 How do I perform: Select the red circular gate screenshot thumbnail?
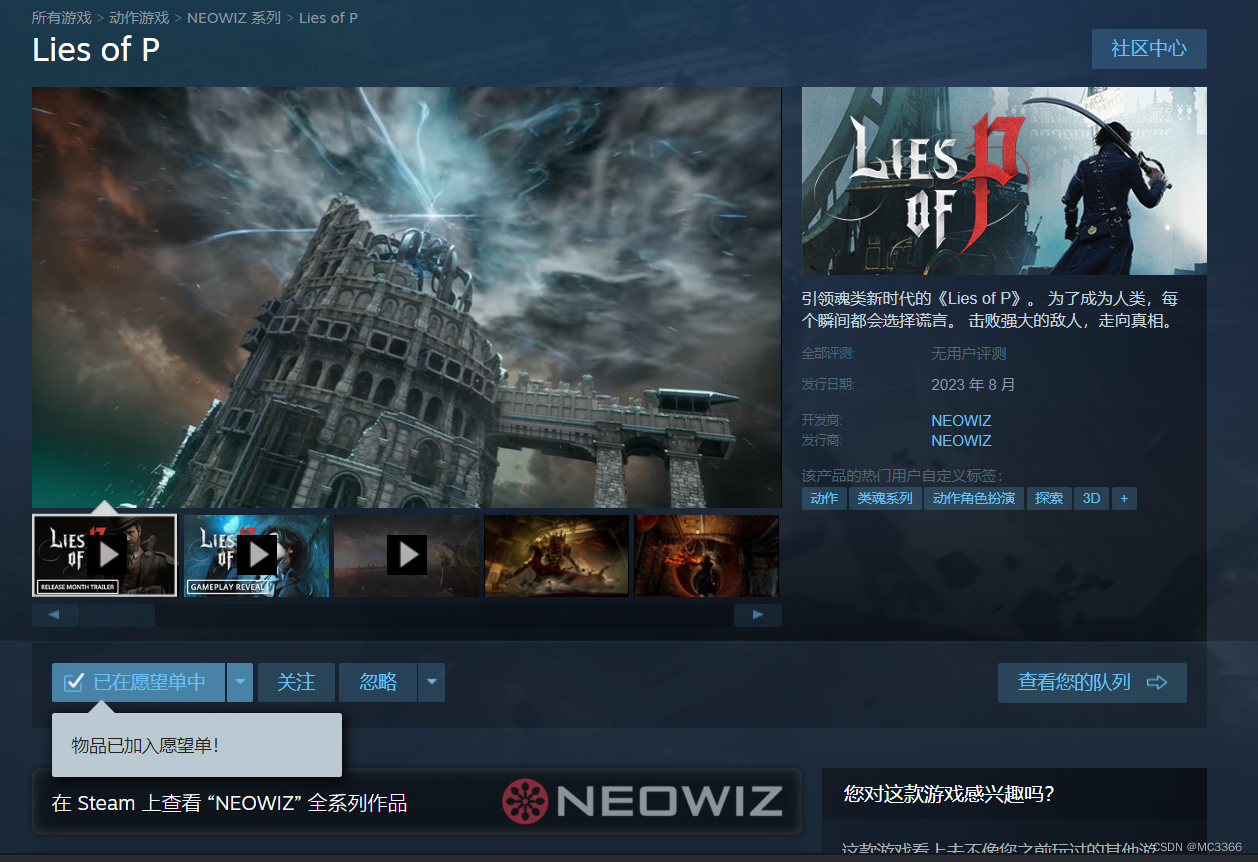[706, 555]
